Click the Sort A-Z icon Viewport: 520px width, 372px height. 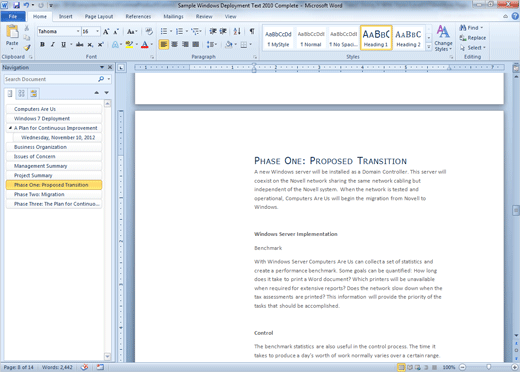[x=237, y=31]
